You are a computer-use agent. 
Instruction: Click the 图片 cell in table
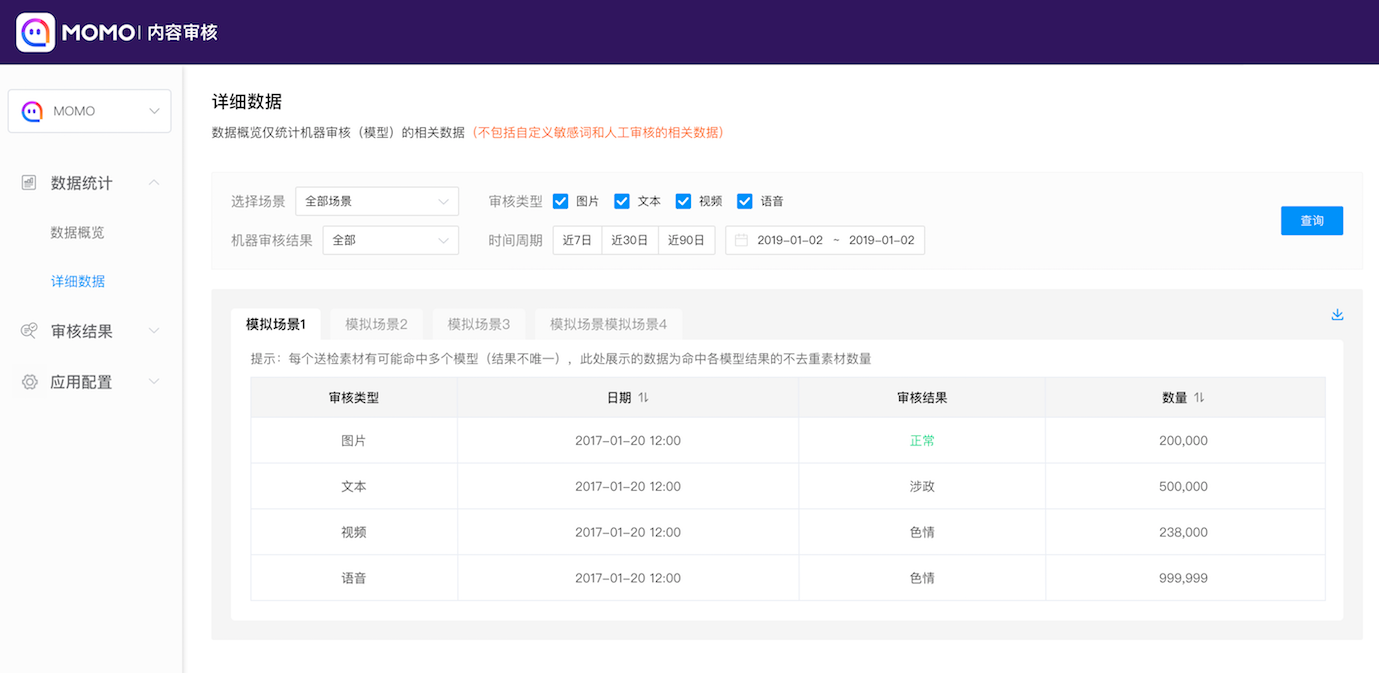(x=354, y=440)
